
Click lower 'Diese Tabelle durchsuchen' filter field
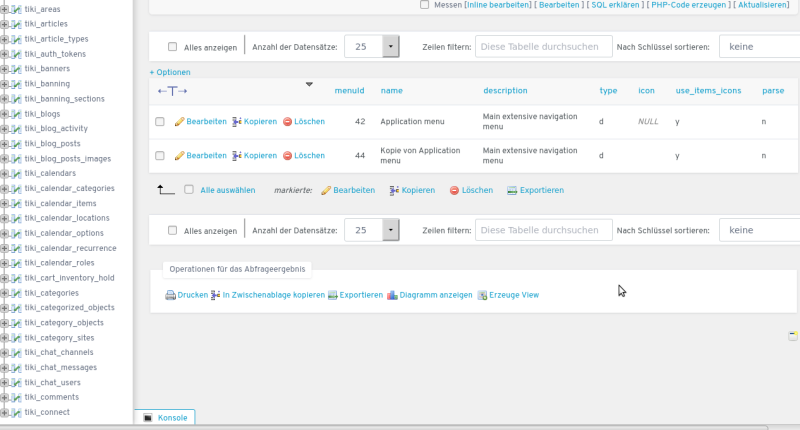click(x=544, y=230)
